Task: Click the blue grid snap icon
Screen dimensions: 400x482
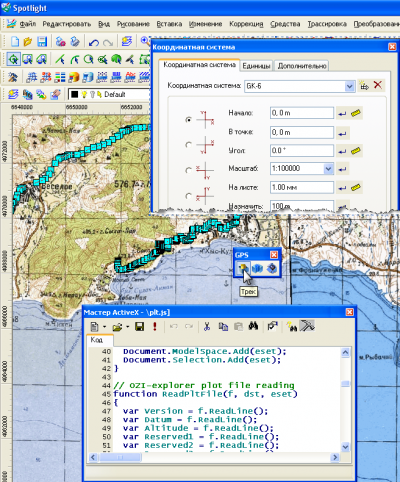Action: (x=32, y=77)
